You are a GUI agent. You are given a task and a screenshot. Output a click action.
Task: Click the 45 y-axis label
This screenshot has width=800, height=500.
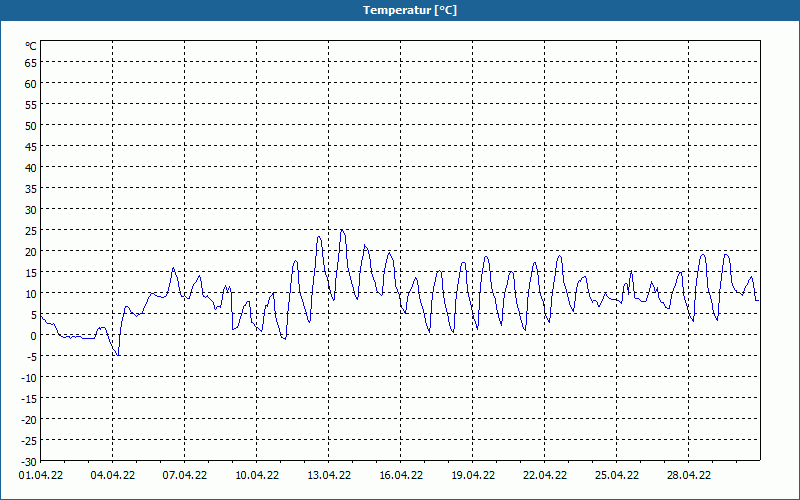point(31,147)
